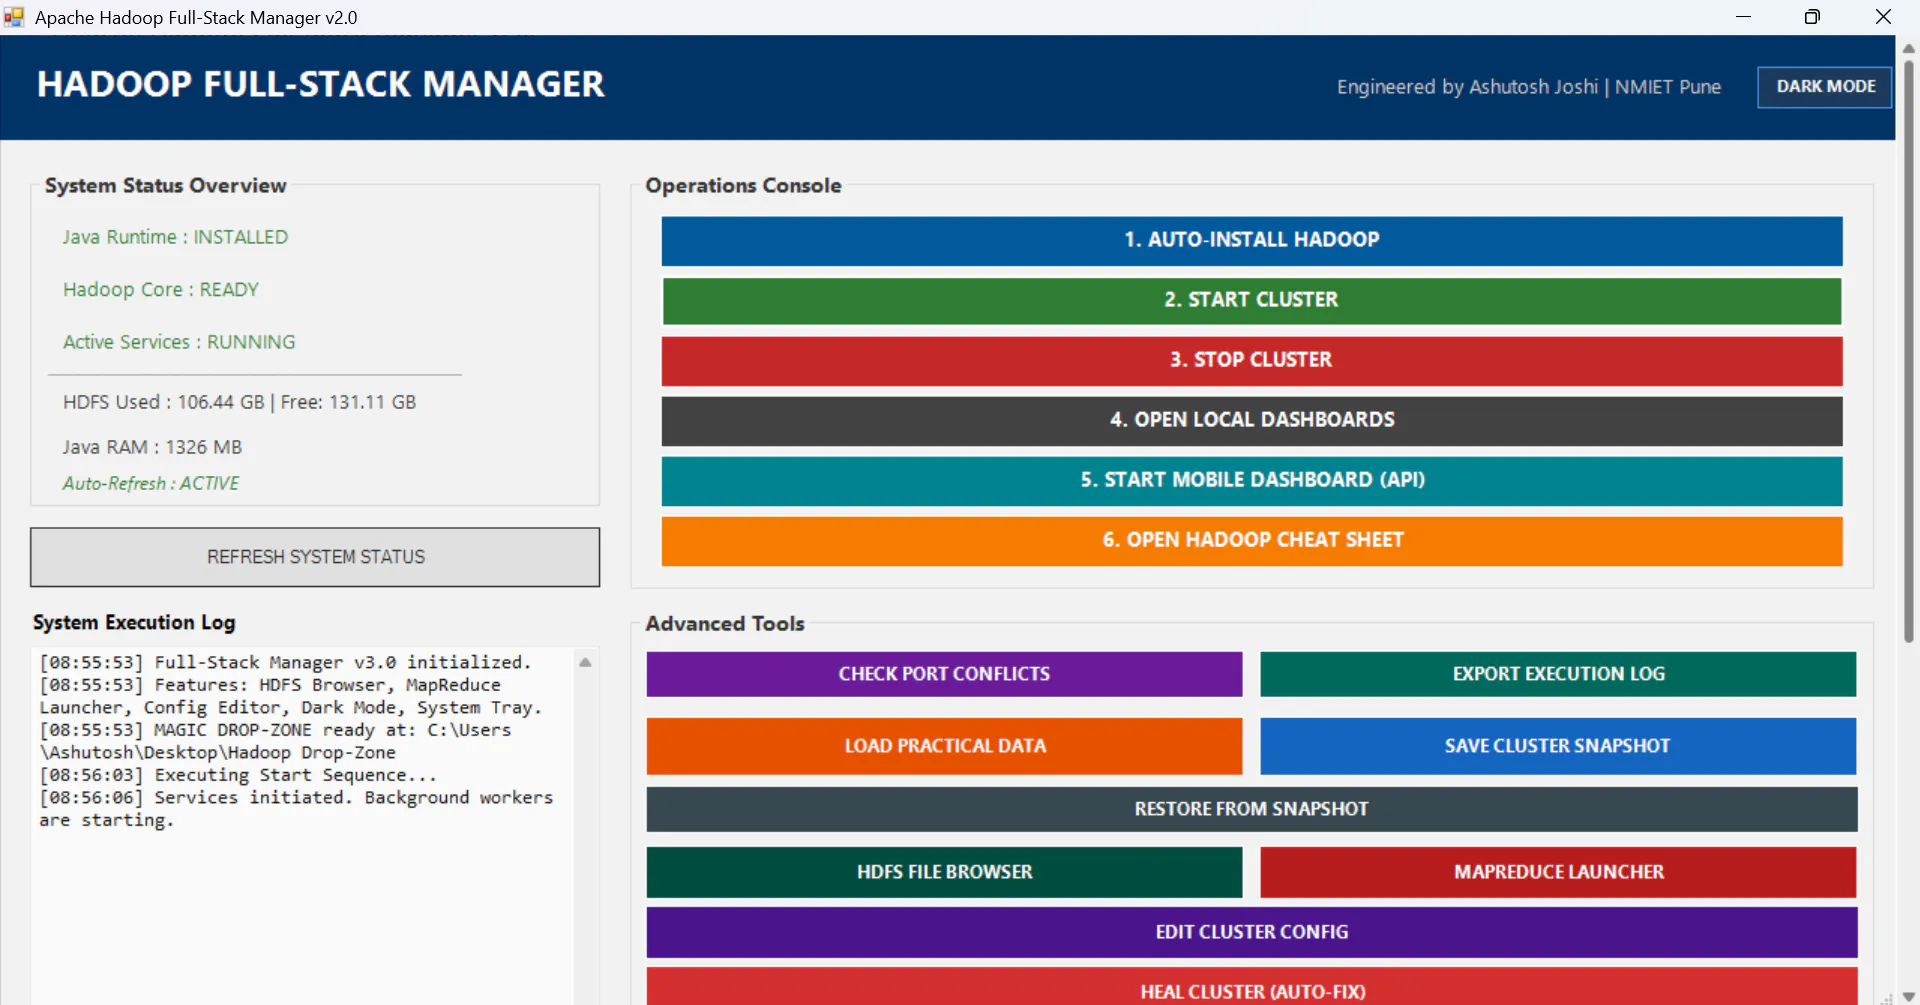Viewport: 1920px width, 1005px height.
Task: Open the local dashboards
Action: pos(1252,420)
